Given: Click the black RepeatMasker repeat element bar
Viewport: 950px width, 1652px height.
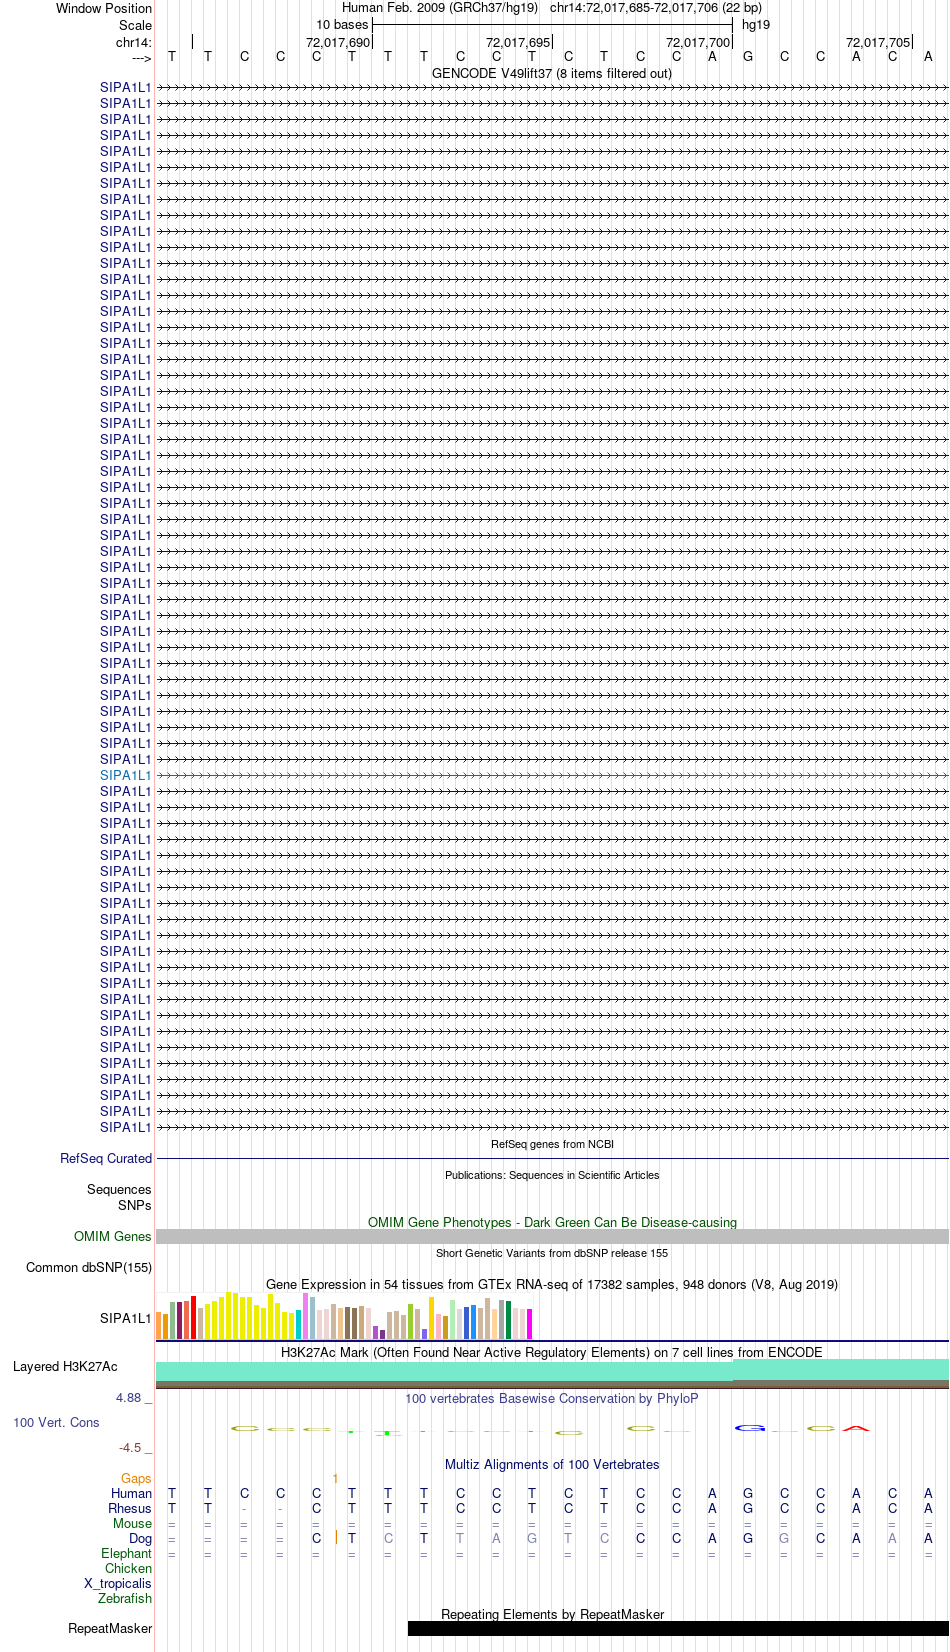Looking at the screenshot, I should 678,1628.
